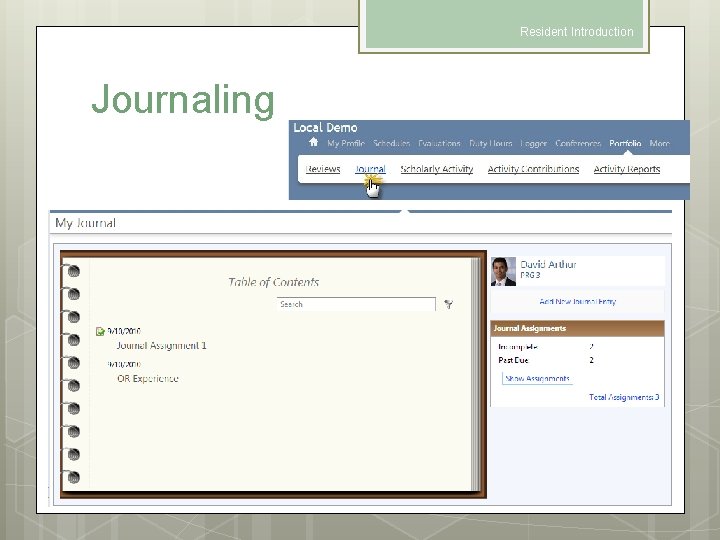Open Activity Contributions link

tap(533, 169)
